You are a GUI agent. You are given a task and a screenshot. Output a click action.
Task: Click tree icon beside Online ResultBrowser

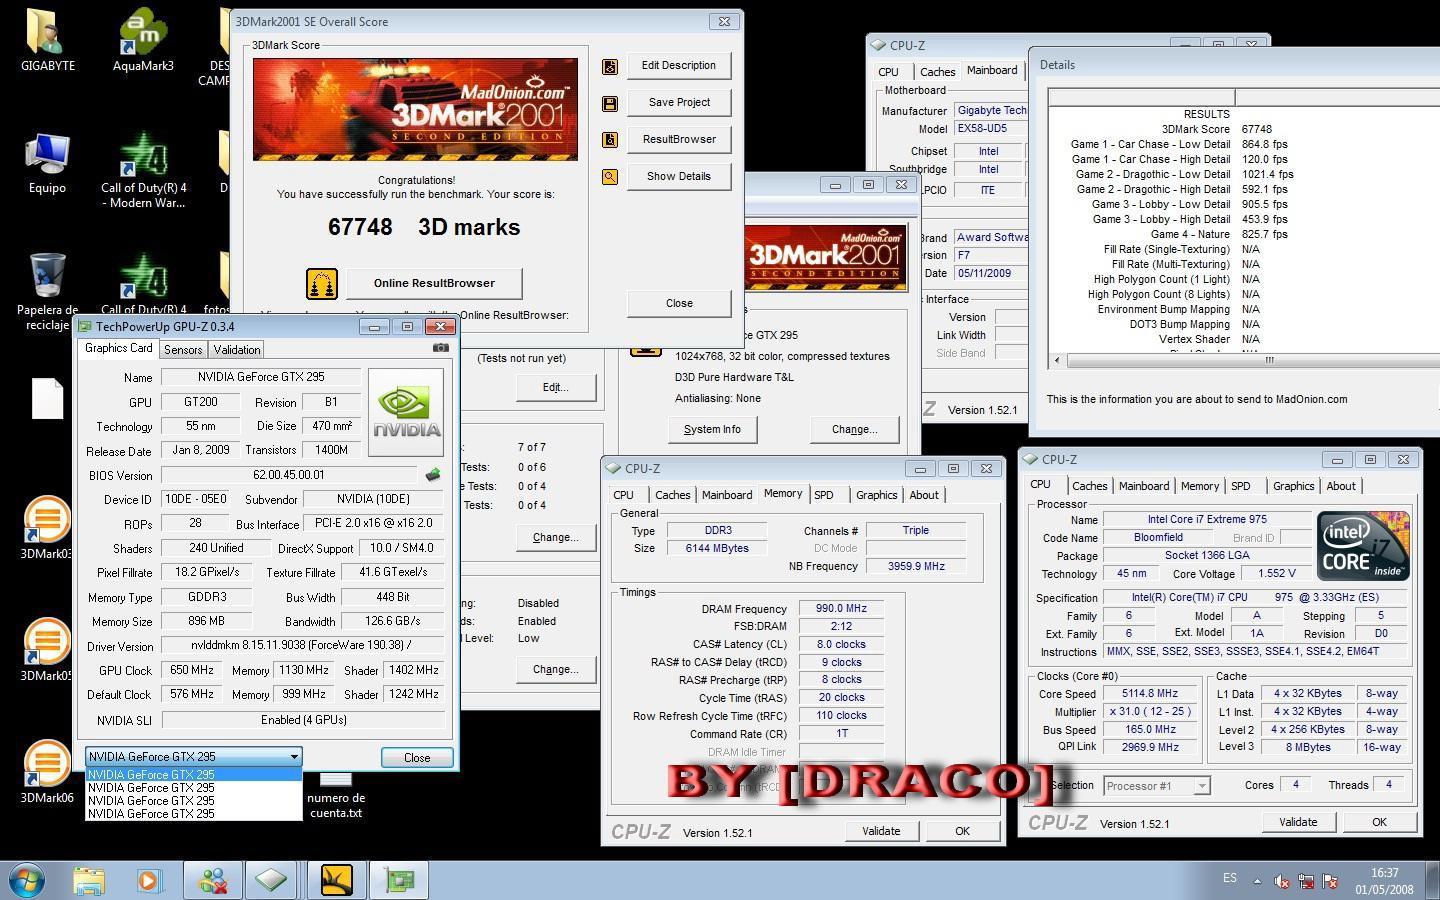(x=322, y=284)
